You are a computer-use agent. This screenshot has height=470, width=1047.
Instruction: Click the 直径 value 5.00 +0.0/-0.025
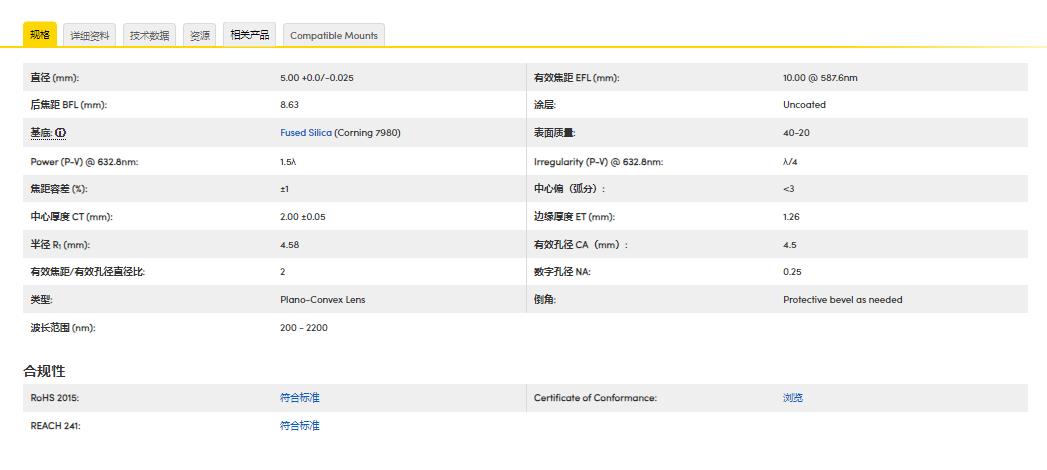(317, 77)
